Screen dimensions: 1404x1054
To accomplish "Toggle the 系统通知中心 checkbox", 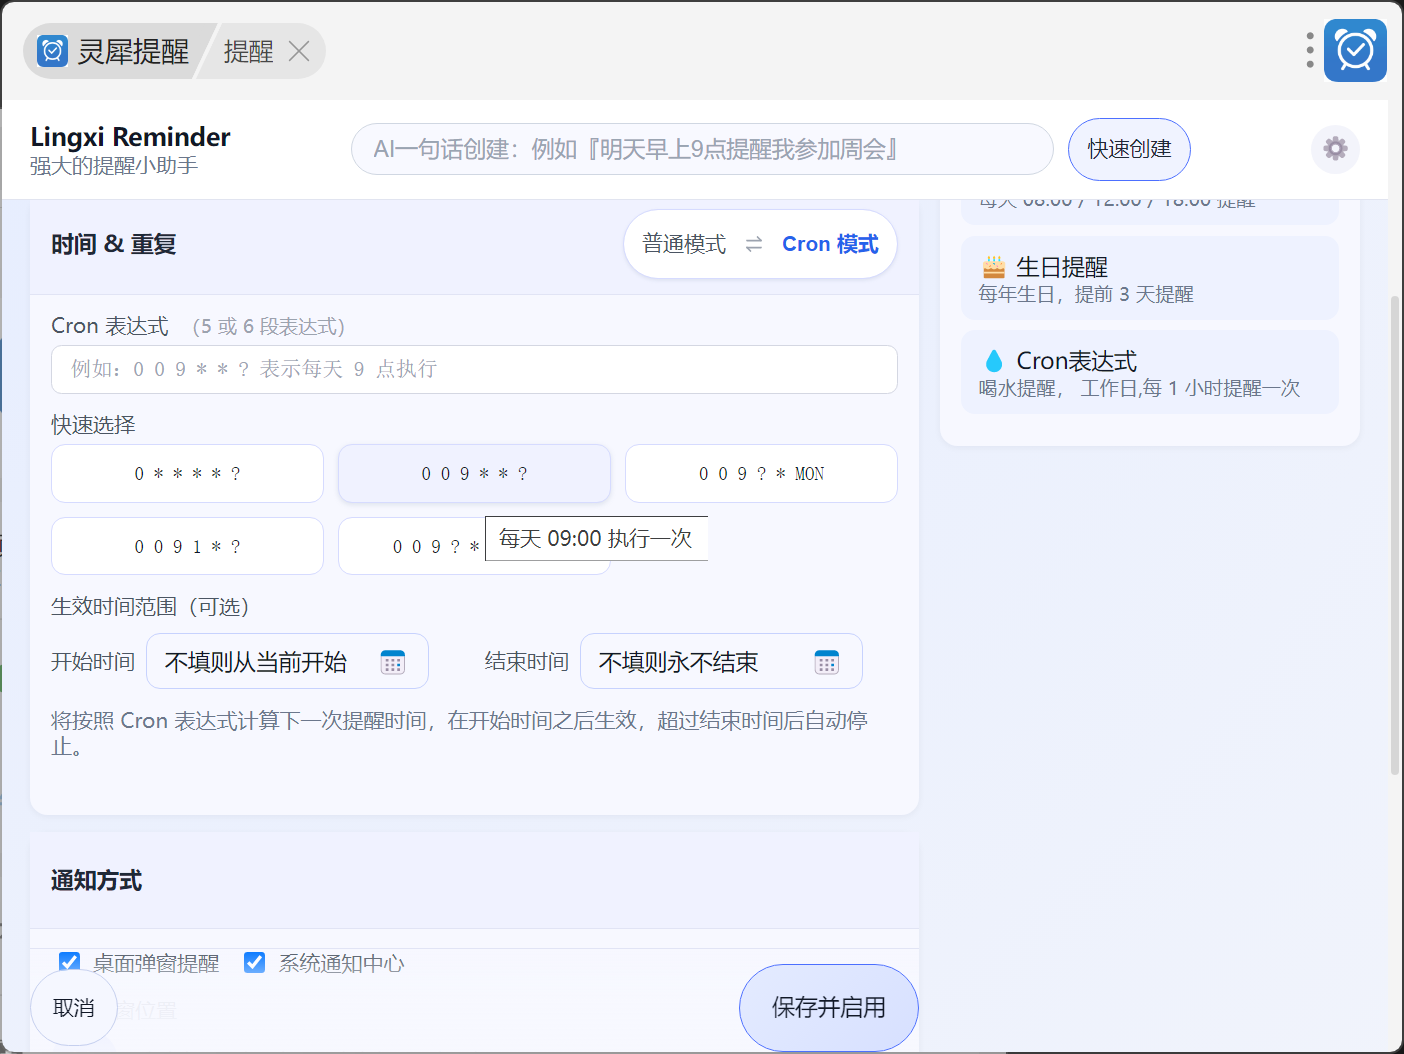I will 255,962.
